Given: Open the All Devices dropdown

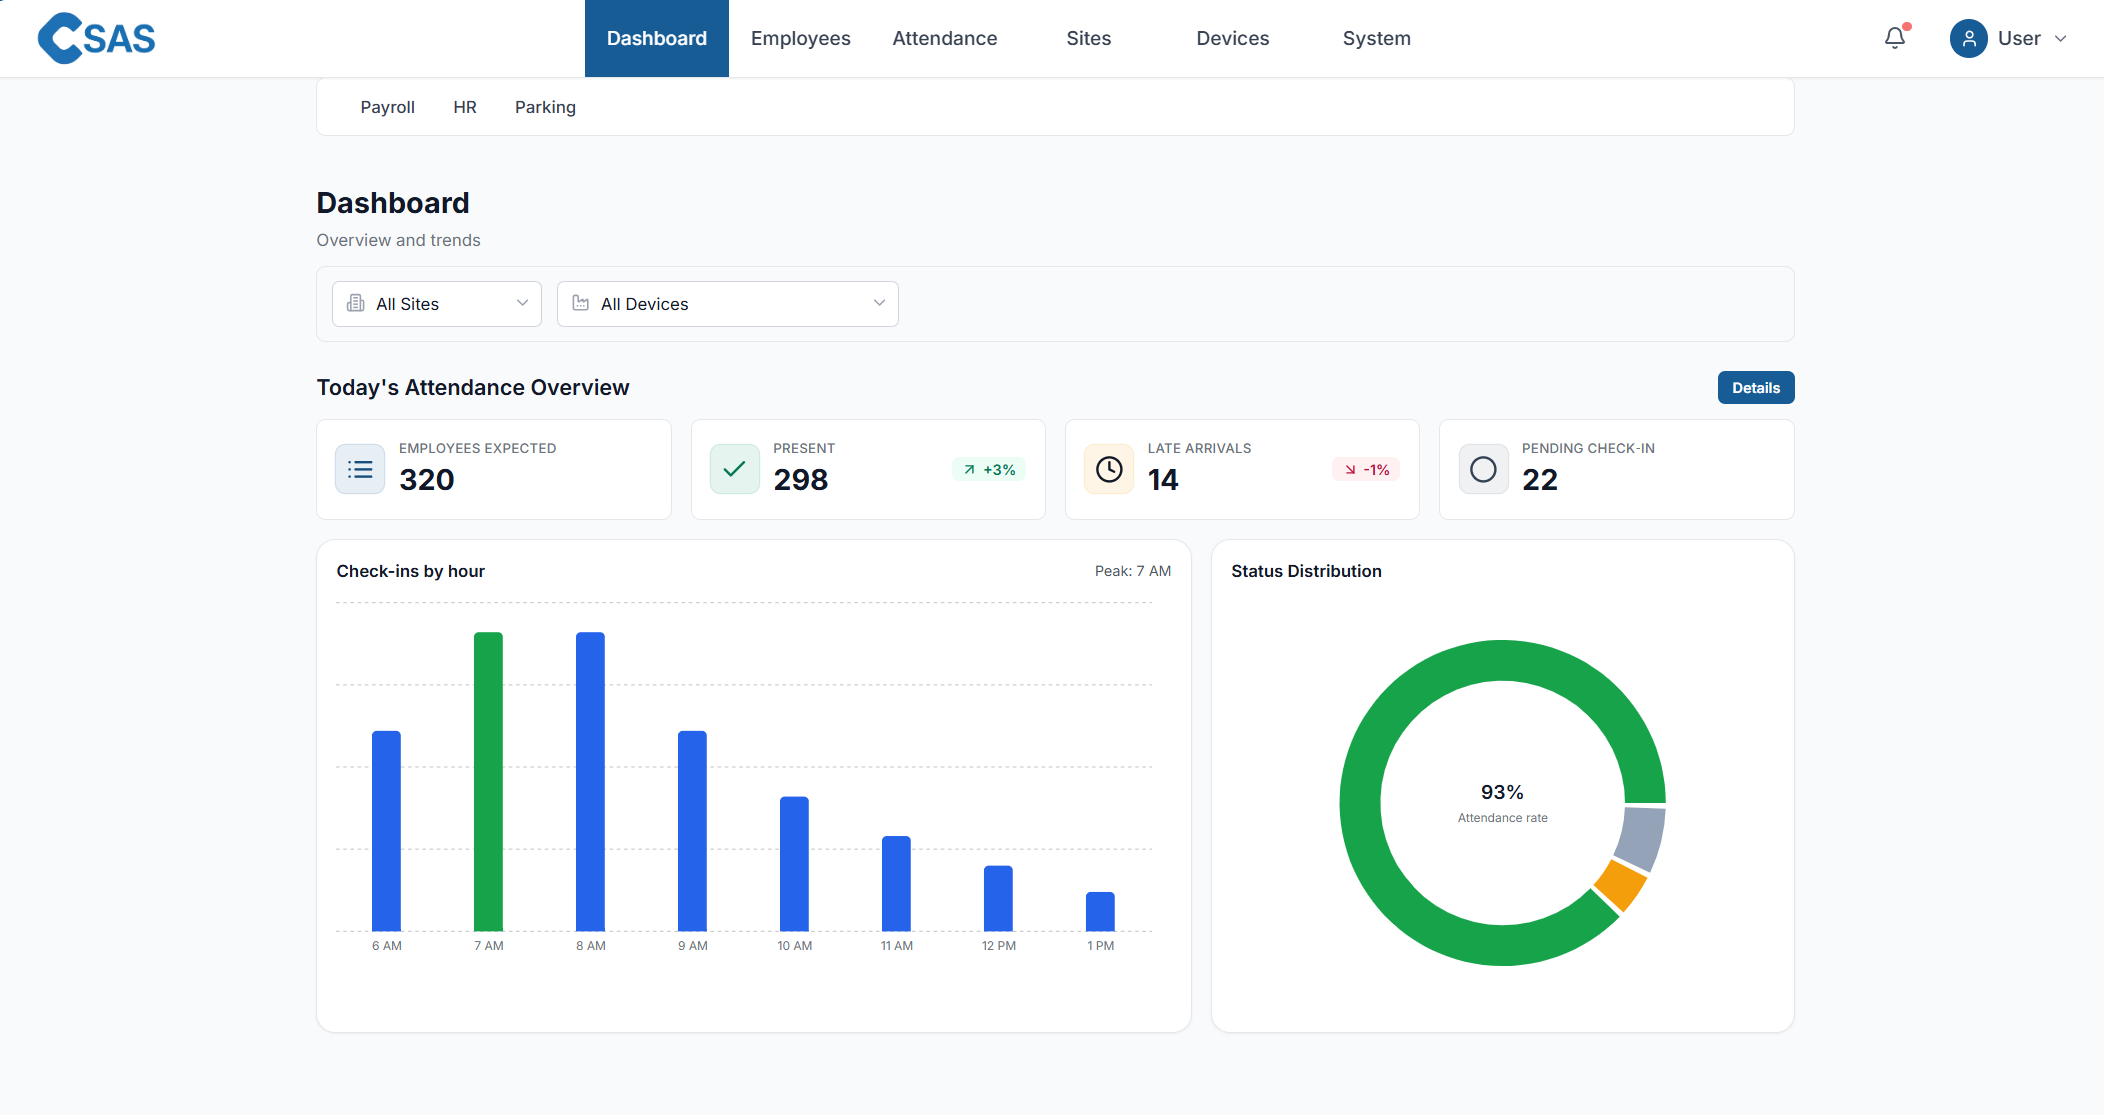Looking at the screenshot, I should click(x=727, y=303).
